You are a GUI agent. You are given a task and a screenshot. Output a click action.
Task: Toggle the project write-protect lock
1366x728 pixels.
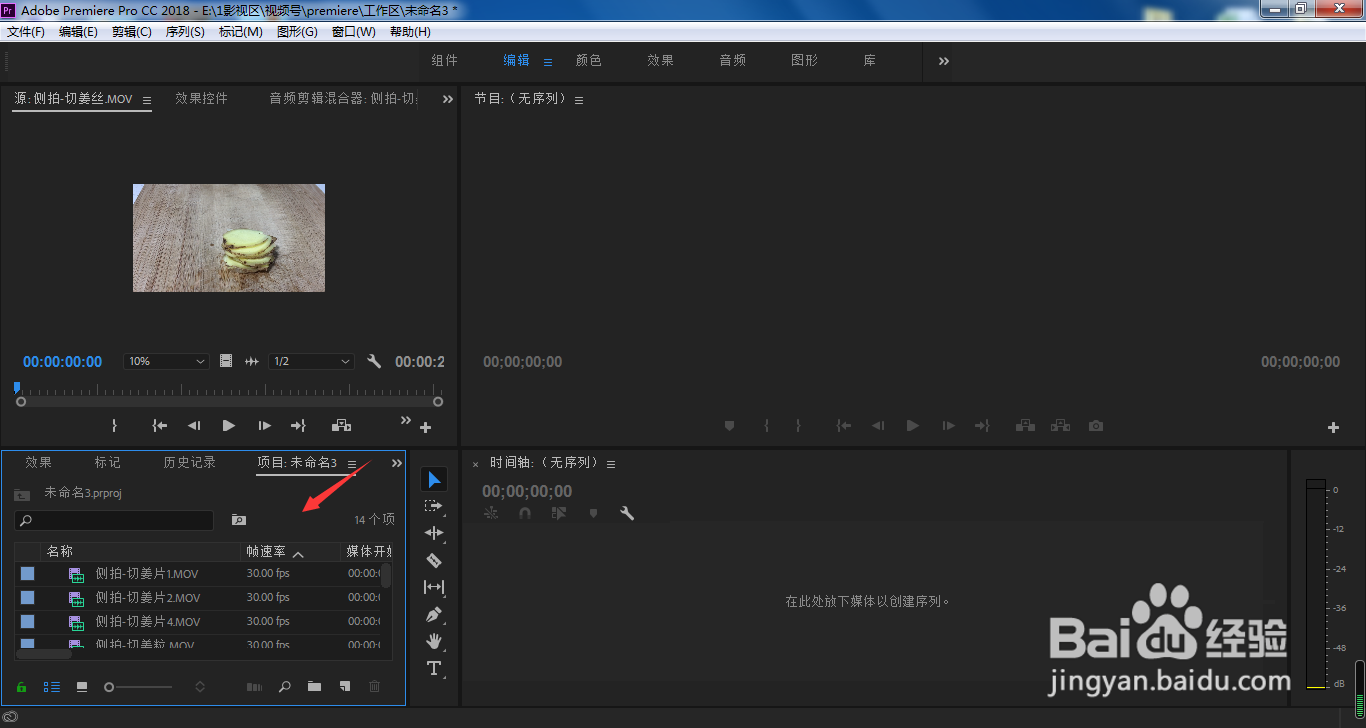(x=21, y=687)
